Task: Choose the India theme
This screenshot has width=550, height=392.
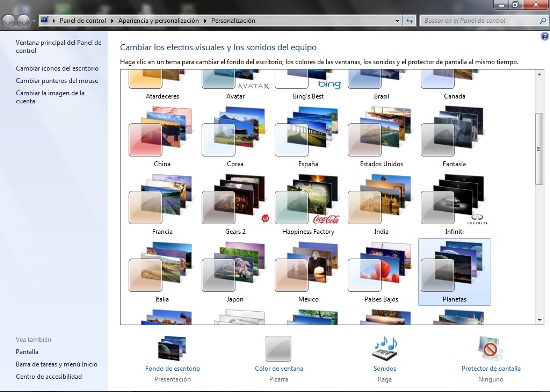Action: (381, 204)
